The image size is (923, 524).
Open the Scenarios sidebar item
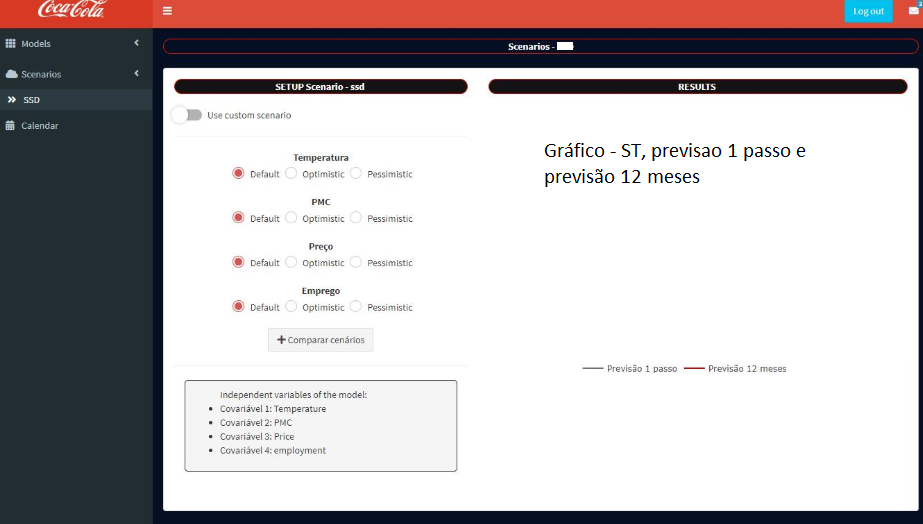pyautogui.click(x=76, y=74)
